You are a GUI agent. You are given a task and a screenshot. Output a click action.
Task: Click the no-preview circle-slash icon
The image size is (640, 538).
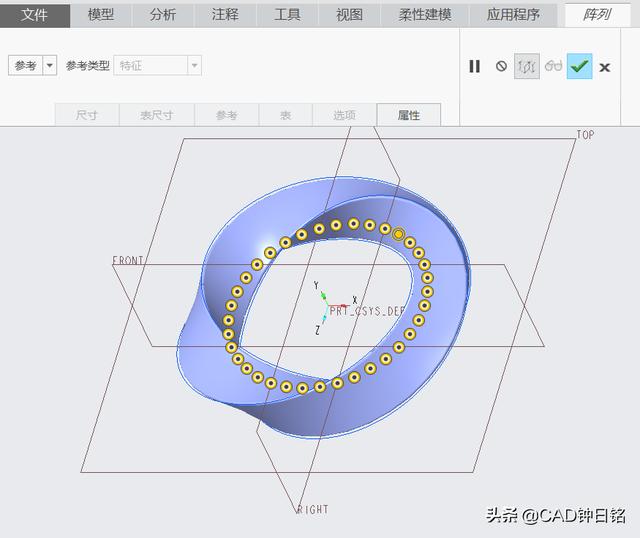coord(501,66)
